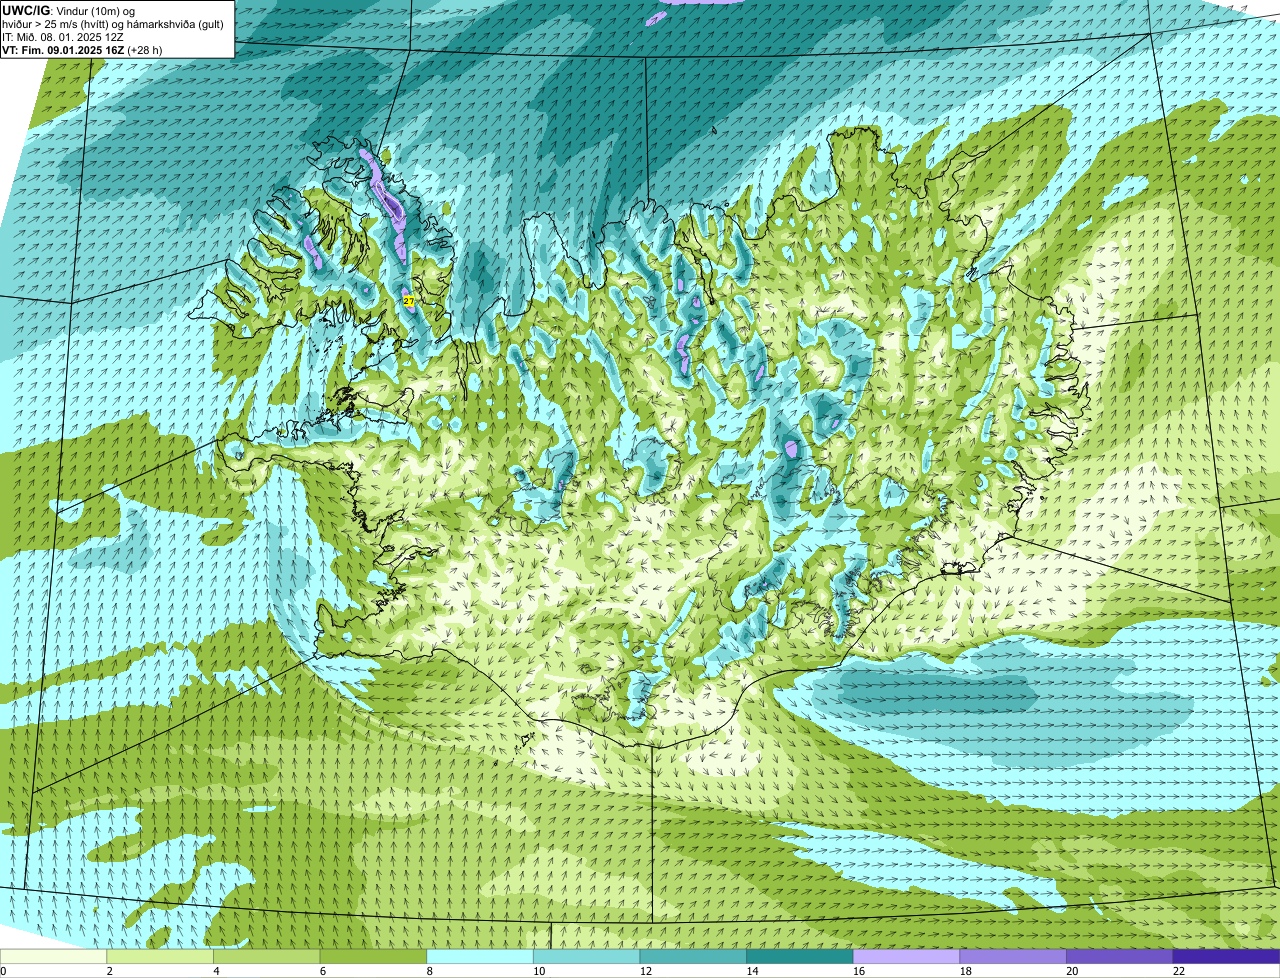Image resolution: width=1280 pixels, height=978 pixels.
Task: Select the 14–16 m/s dark teal swatch
Action: coord(800,956)
